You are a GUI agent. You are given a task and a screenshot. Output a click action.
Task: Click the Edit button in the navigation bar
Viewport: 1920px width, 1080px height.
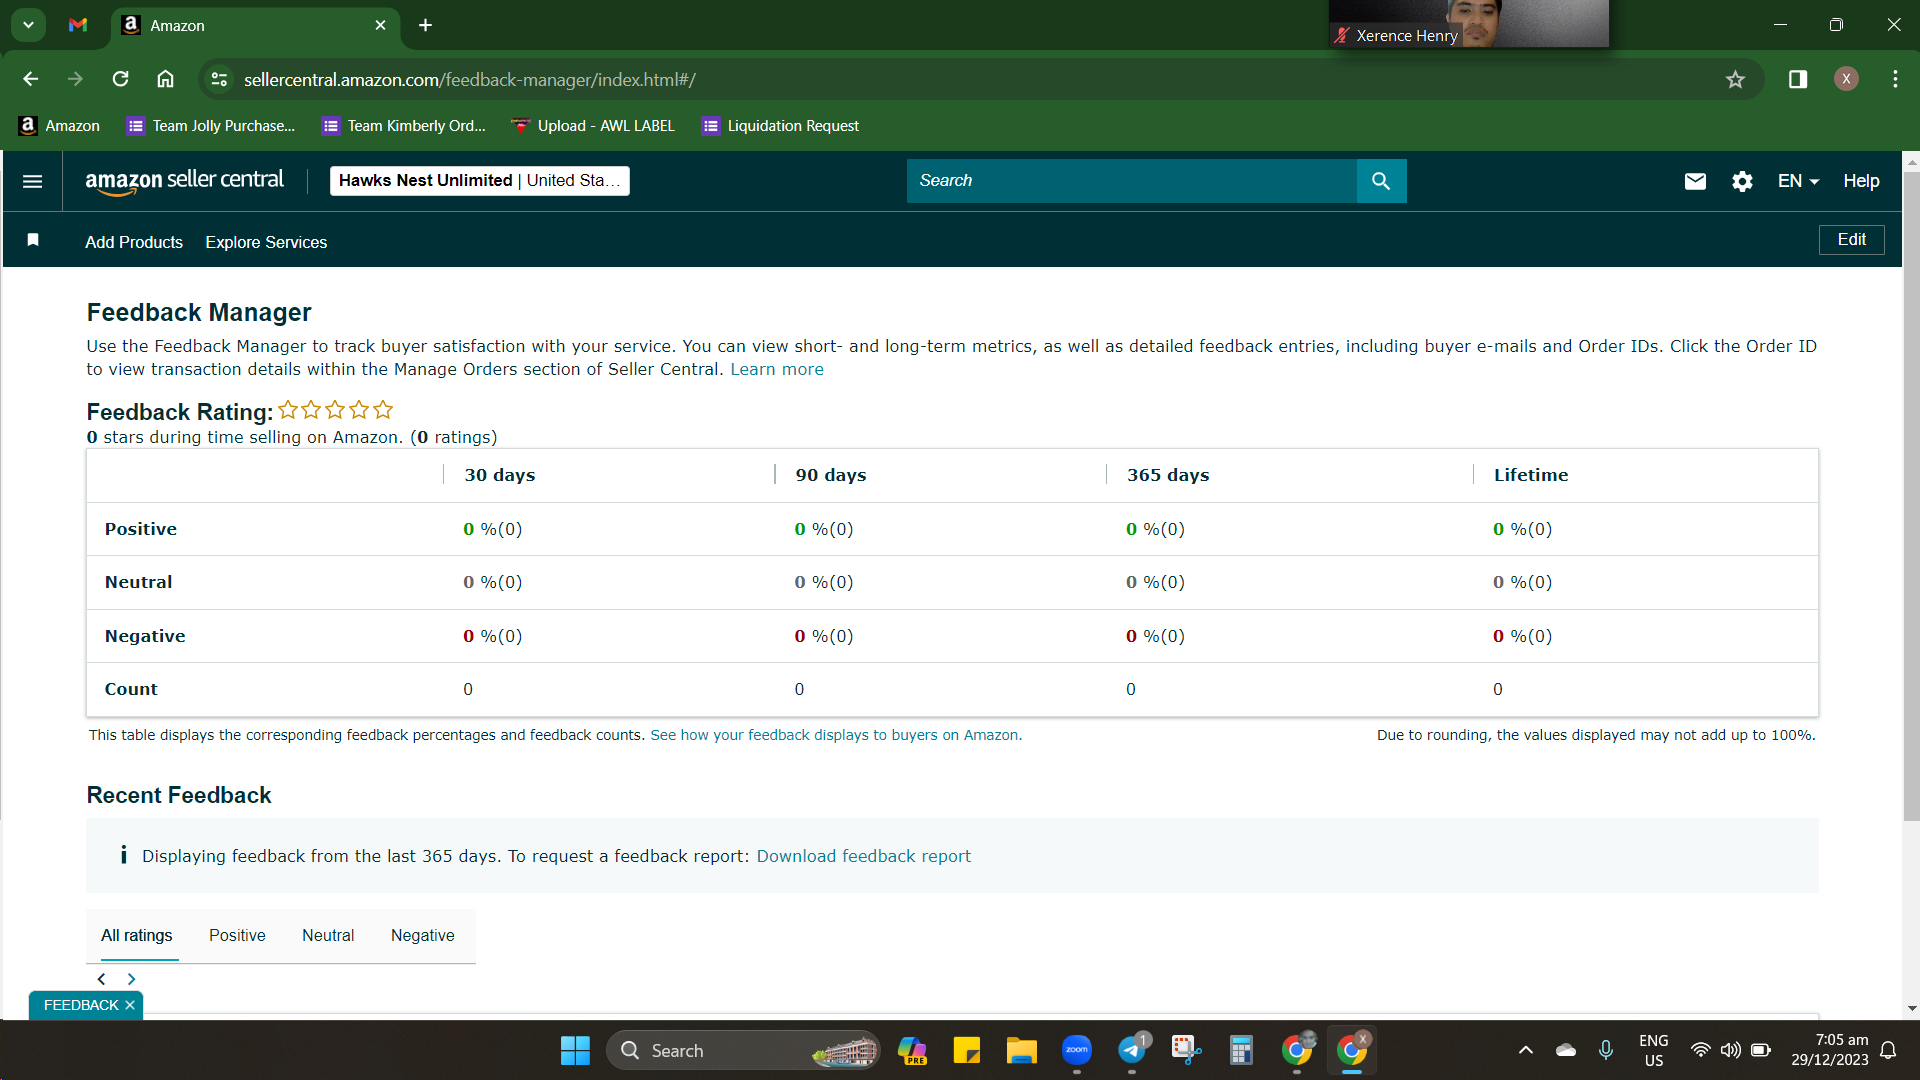pyautogui.click(x=1851, y=240)
